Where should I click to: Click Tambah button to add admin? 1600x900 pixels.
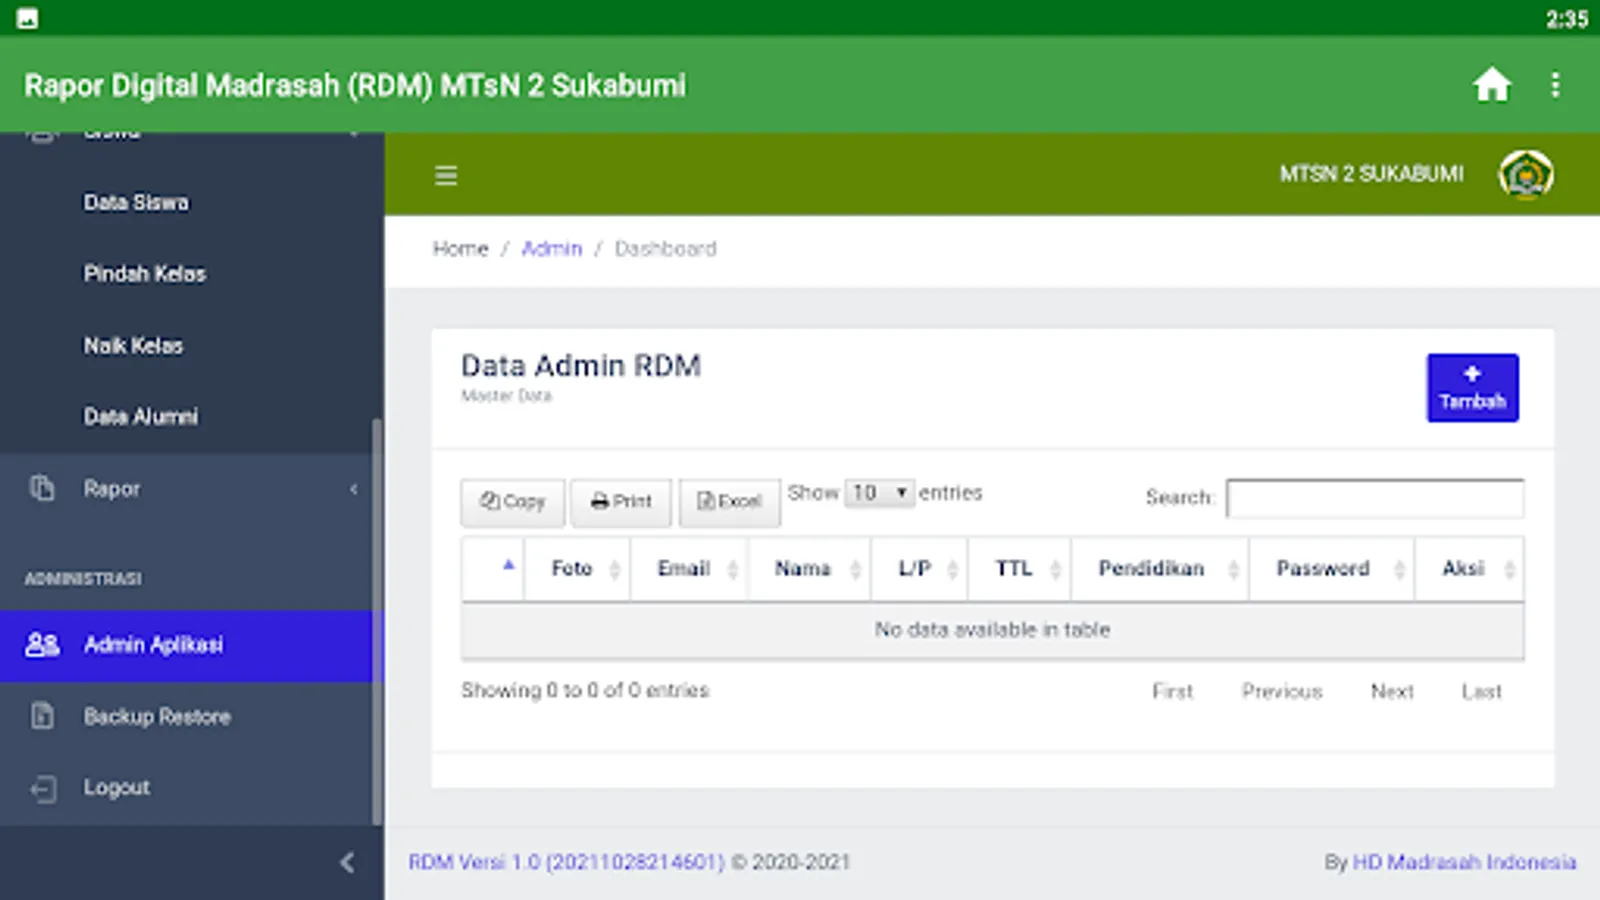click(x=1472, y=388)
